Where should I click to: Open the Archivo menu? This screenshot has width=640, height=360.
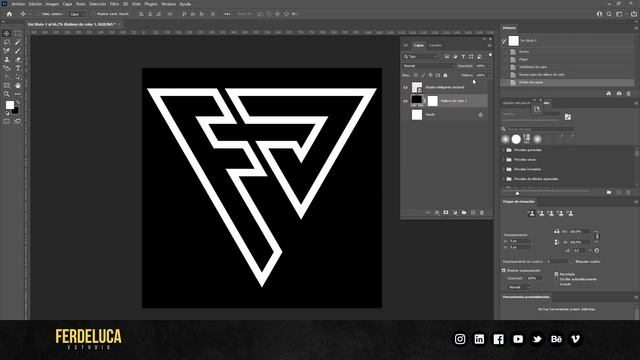[x=18, y=4]
